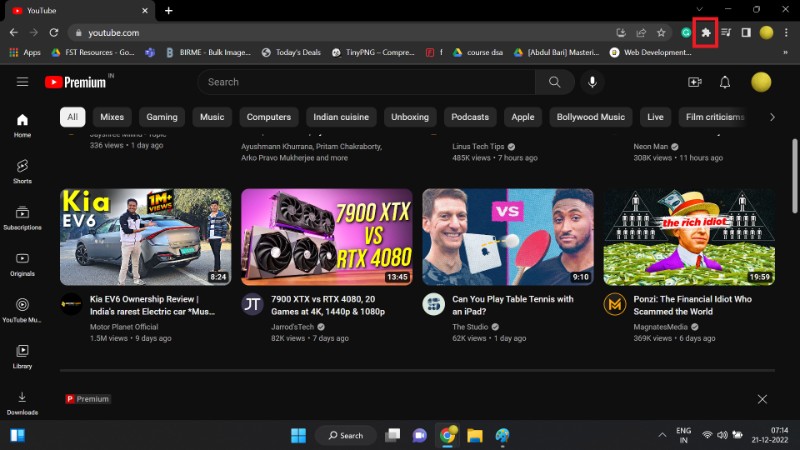Select the Podcasts filter chip
The height and width of the screenshot is (450, 800).
(x=470, y=117)
